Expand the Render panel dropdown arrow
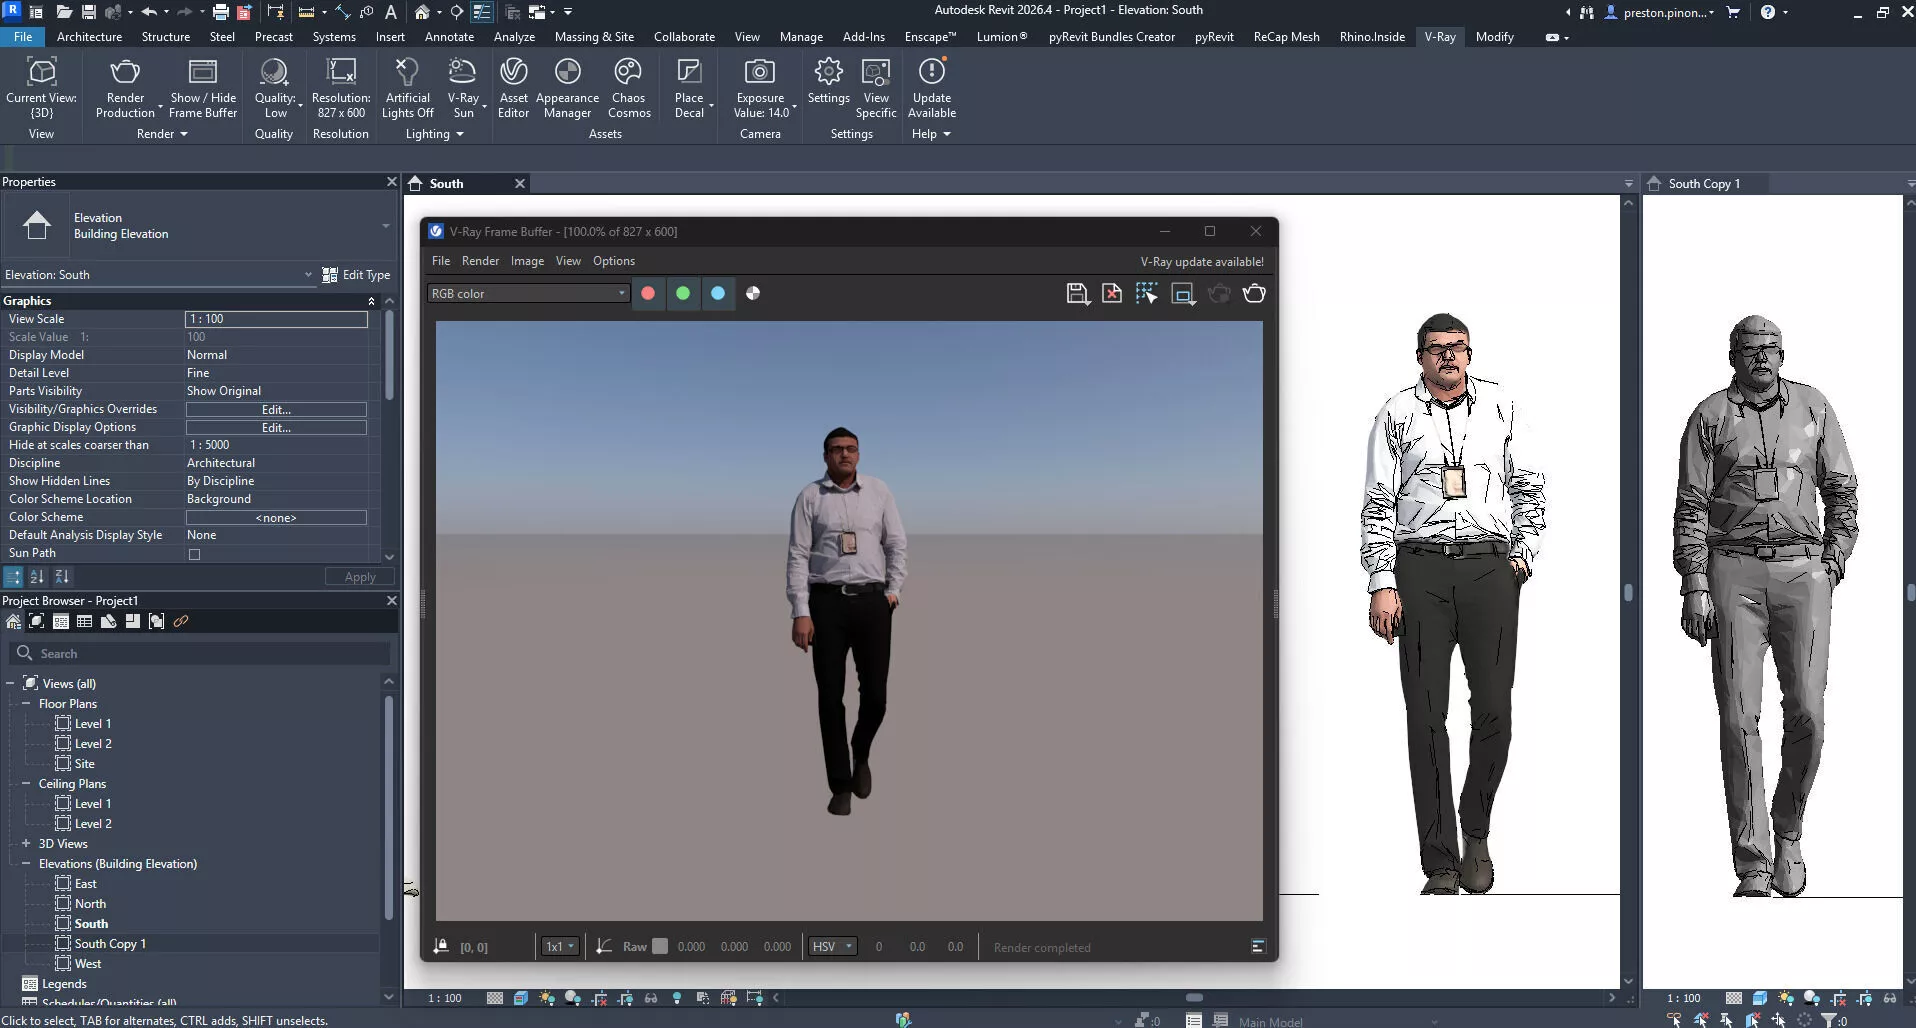This screenshot has width=1916, height=1028. pos(184,134)
